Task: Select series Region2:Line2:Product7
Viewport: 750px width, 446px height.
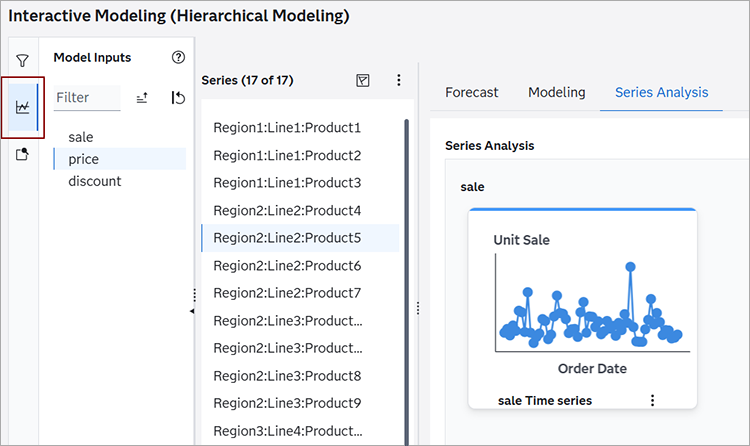Action: [x=300, y=293]
